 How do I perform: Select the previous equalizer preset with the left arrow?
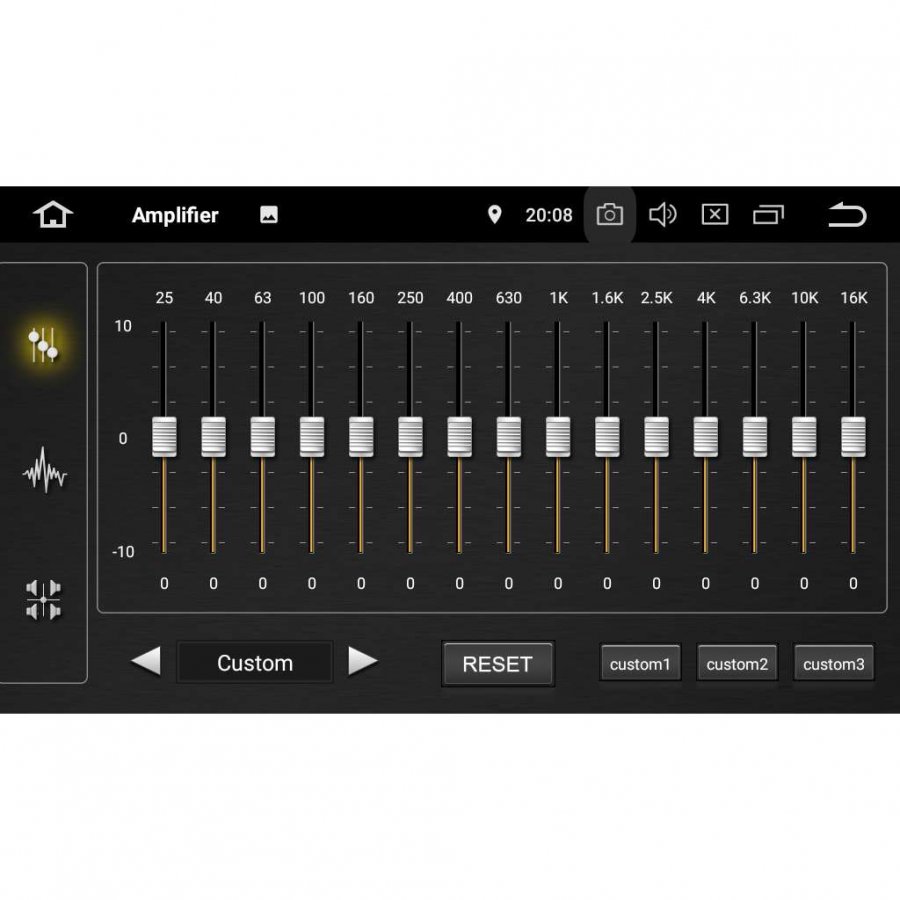[146, 661]
